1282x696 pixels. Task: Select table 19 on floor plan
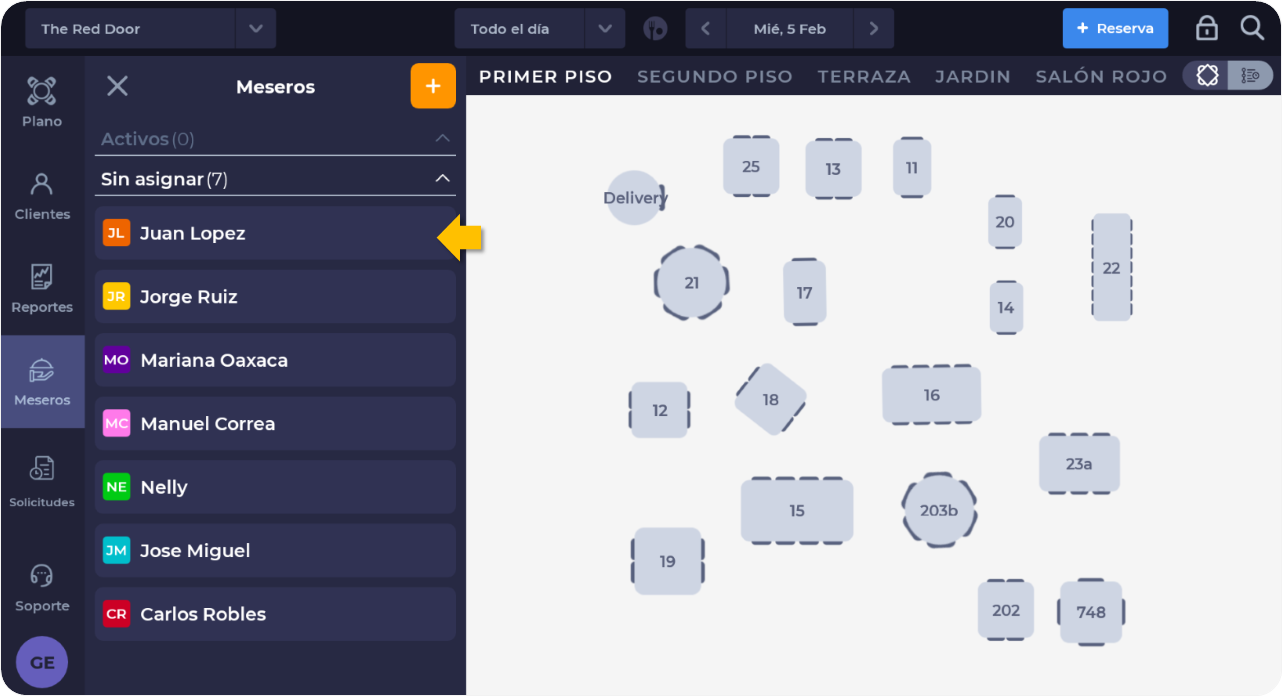(667, 561)
